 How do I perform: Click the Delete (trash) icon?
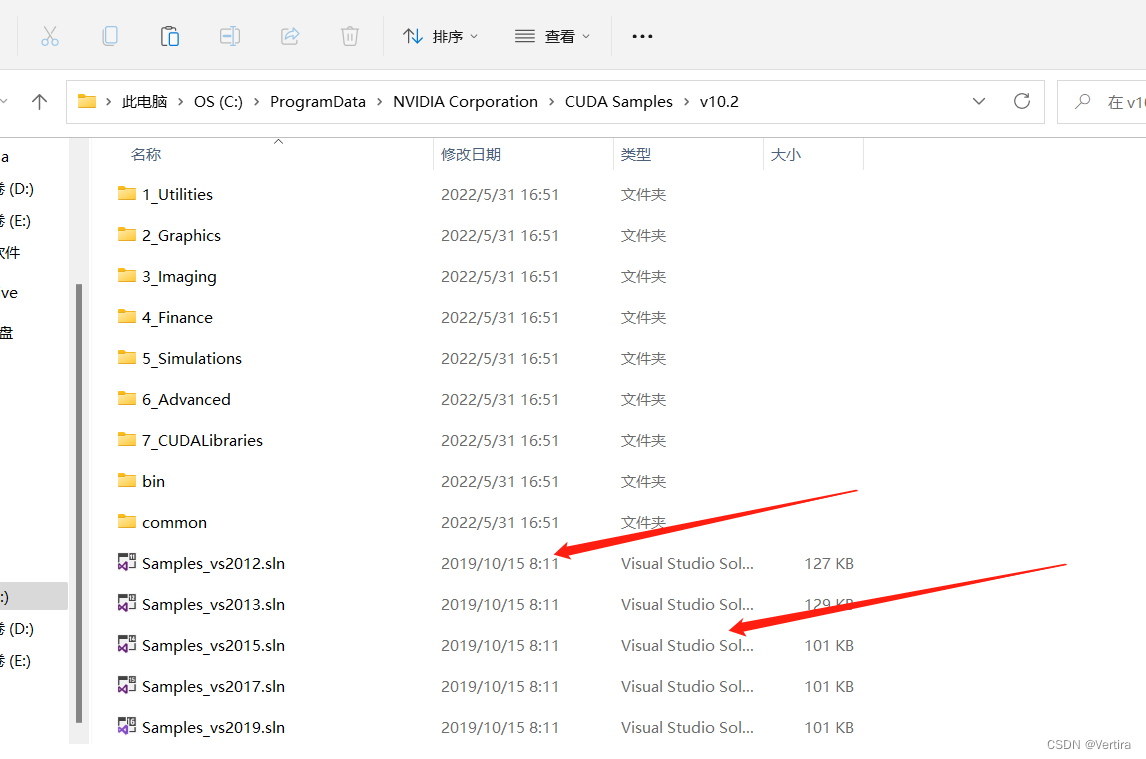349,36
